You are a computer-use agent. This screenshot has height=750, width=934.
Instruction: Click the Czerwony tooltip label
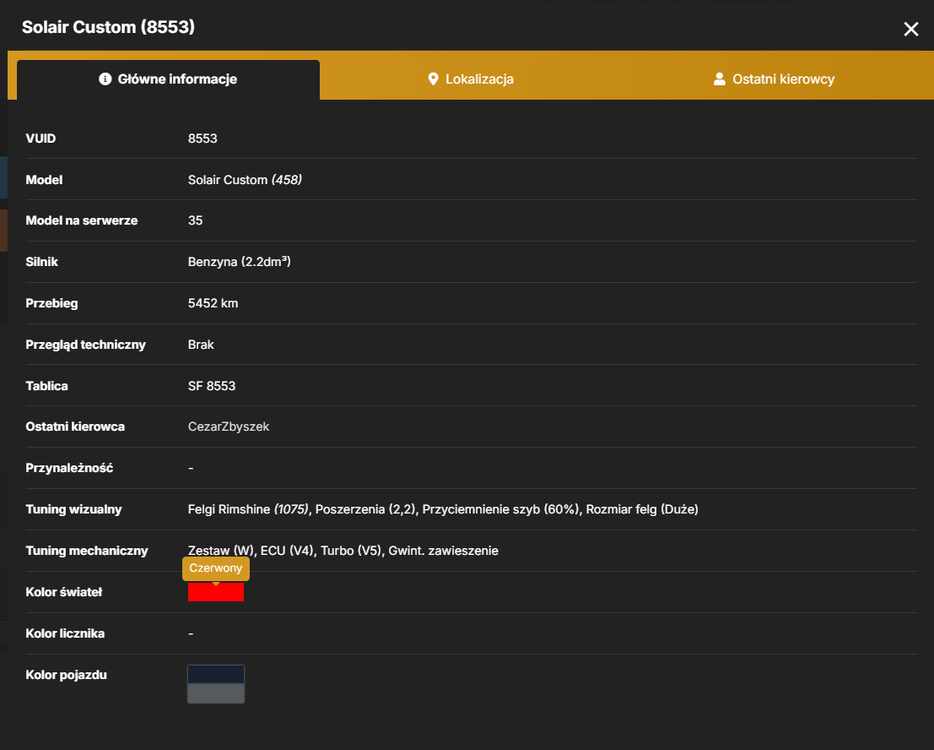pyautogui.click(x=216, y=568)
